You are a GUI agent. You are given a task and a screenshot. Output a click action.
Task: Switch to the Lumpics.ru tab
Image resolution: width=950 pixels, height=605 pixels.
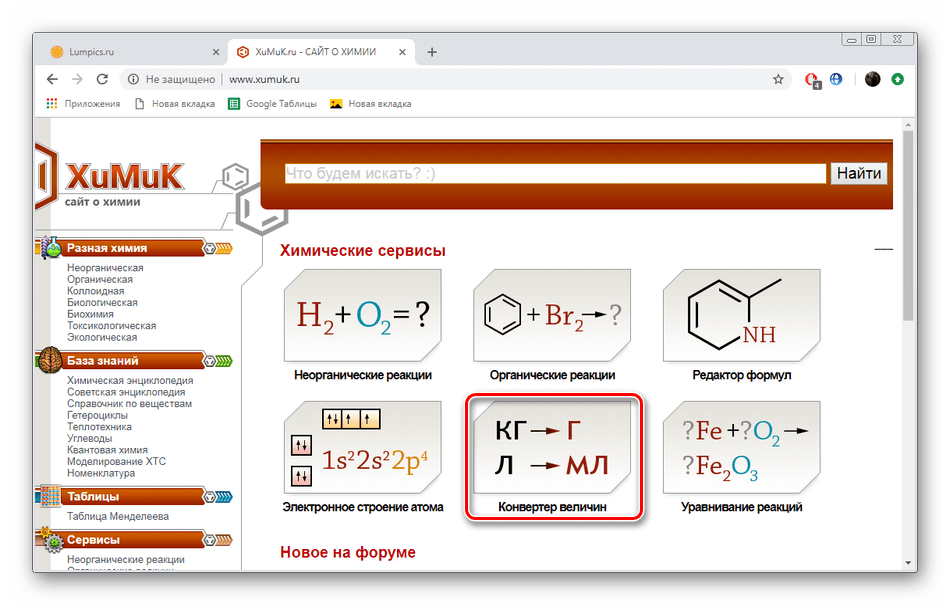133,52
